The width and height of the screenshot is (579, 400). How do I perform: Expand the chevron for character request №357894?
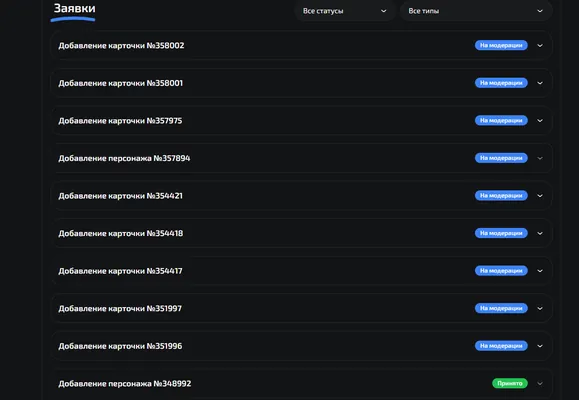point(540,158)
